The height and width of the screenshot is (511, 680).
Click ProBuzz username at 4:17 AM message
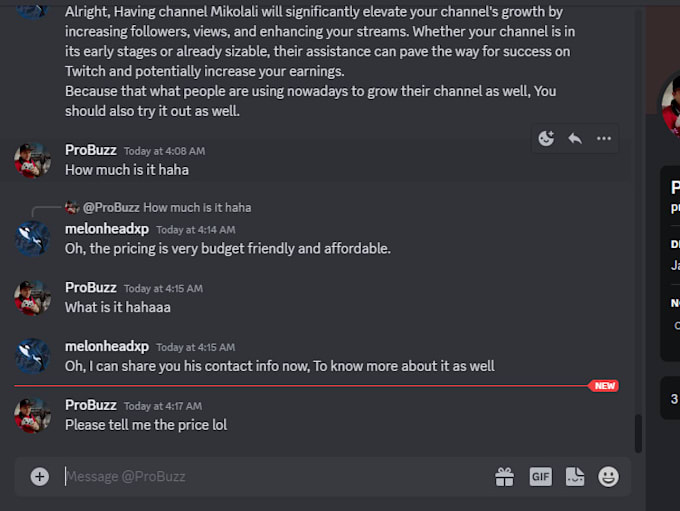point(91,405)
